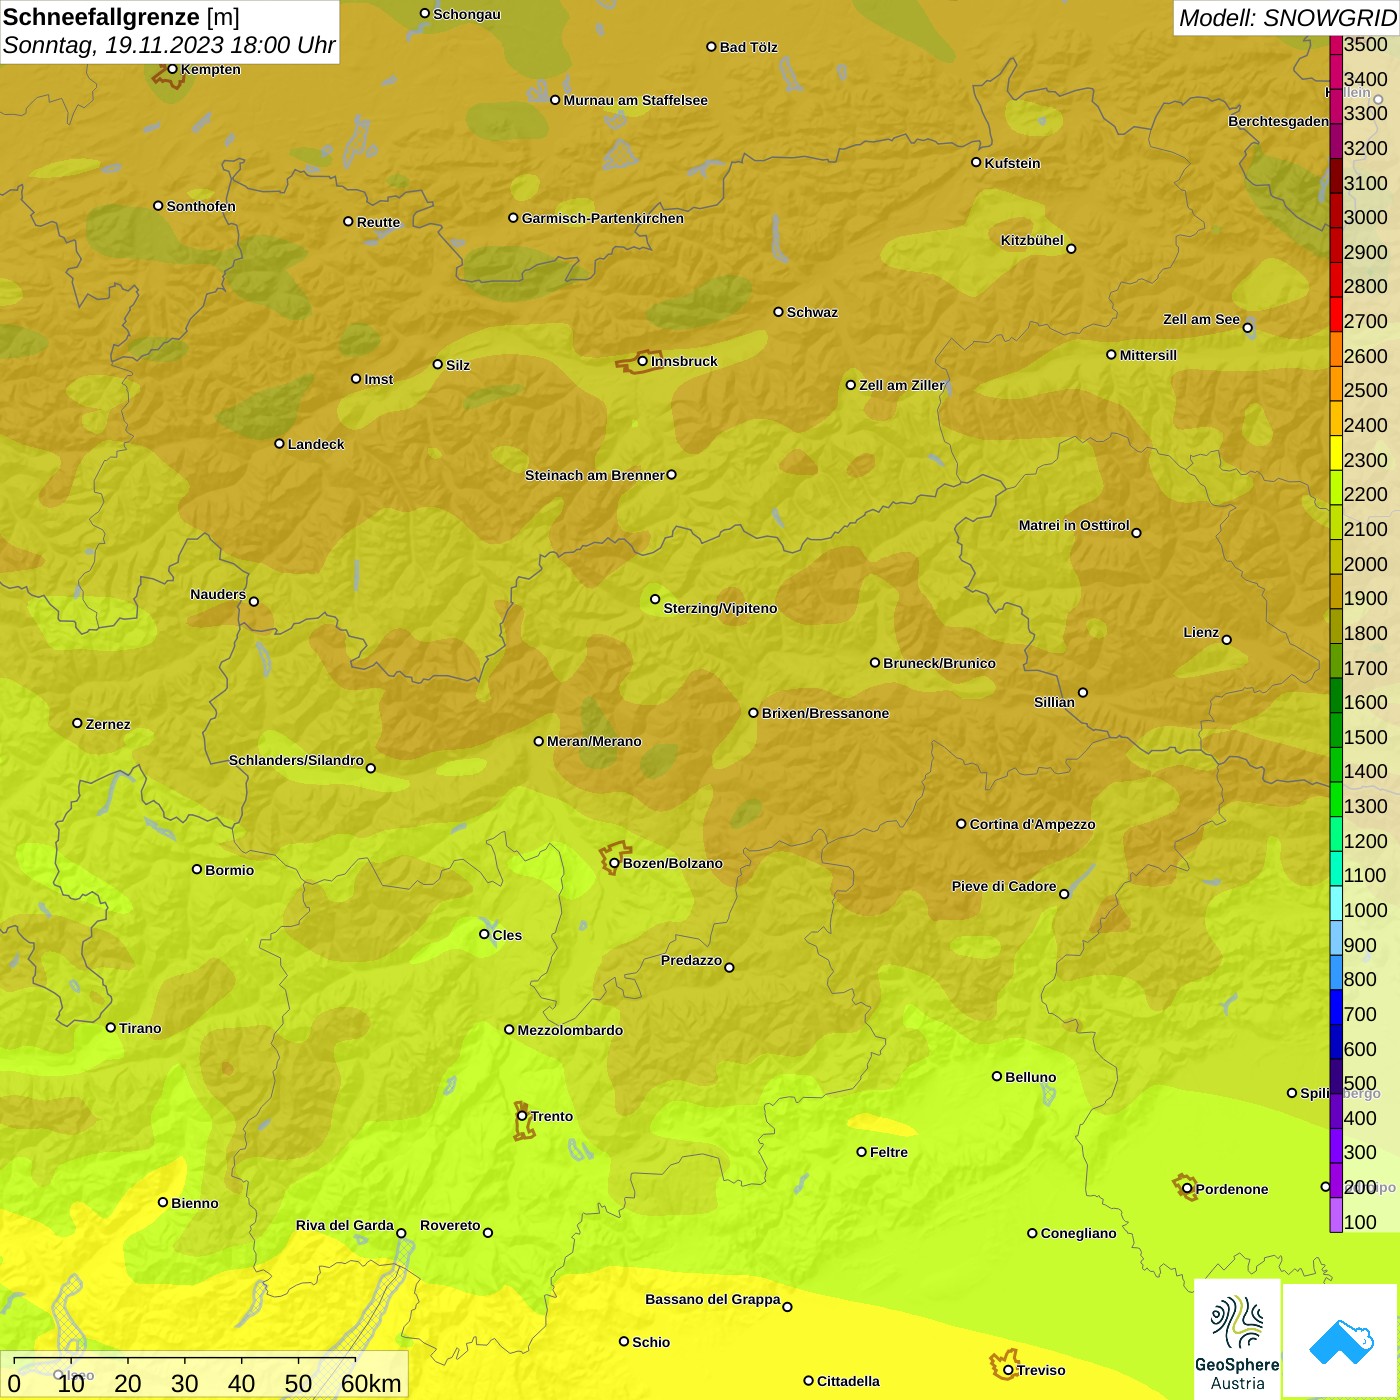
Task: Click the Rovereto location dot
Action: point(488,1233)
